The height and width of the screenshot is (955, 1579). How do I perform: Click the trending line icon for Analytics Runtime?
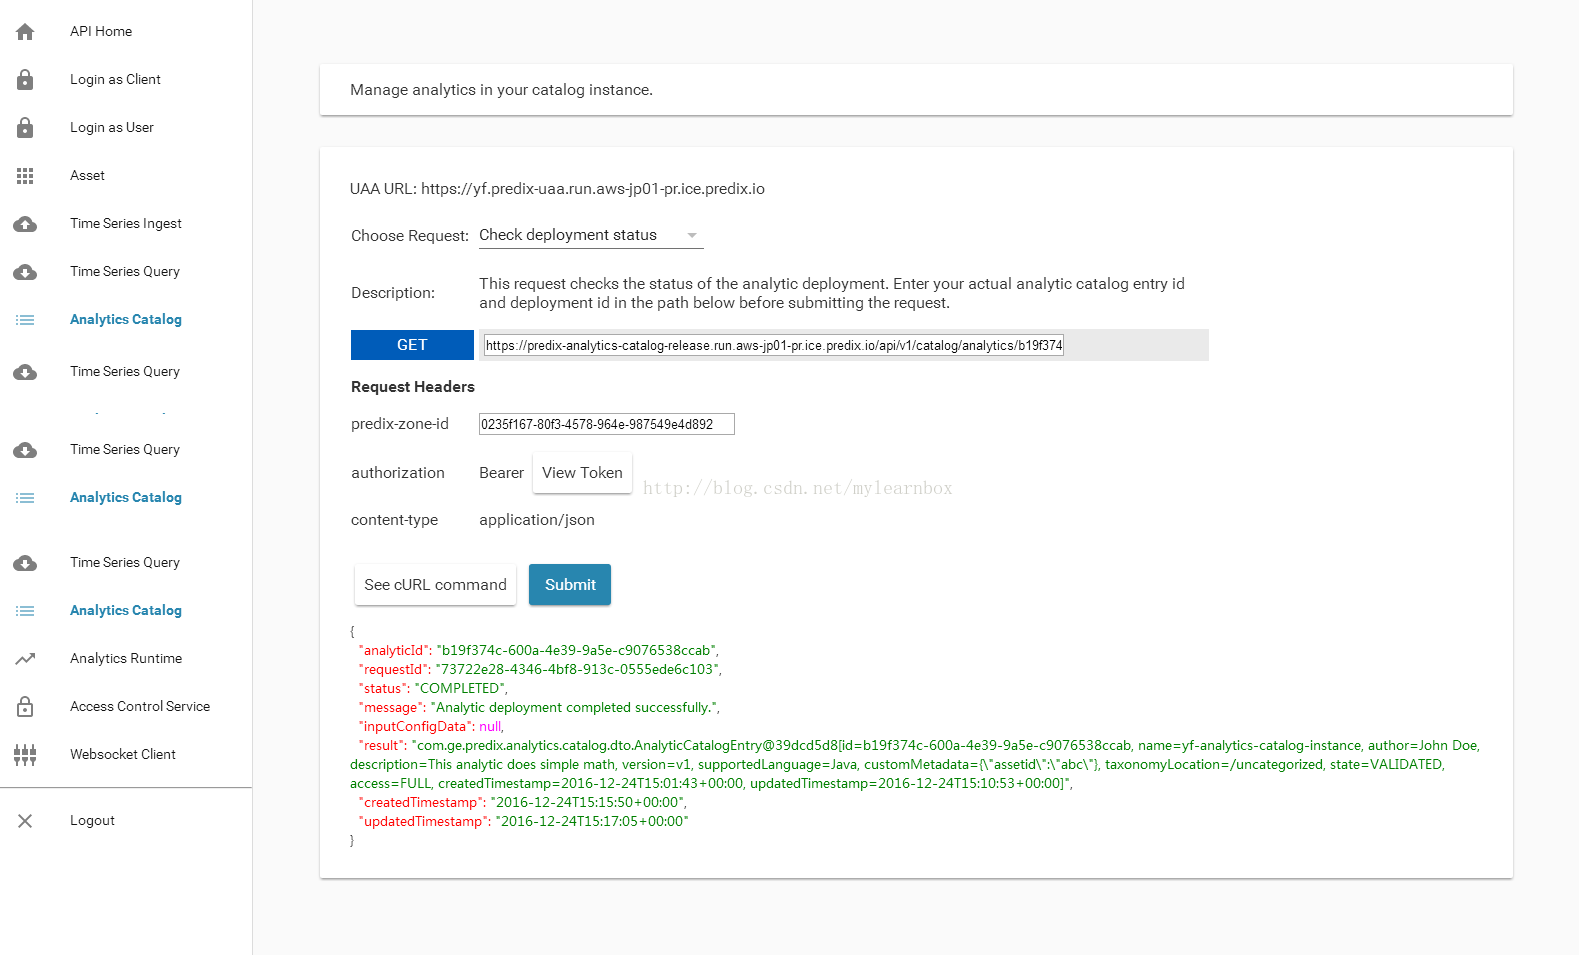[25, 659]
